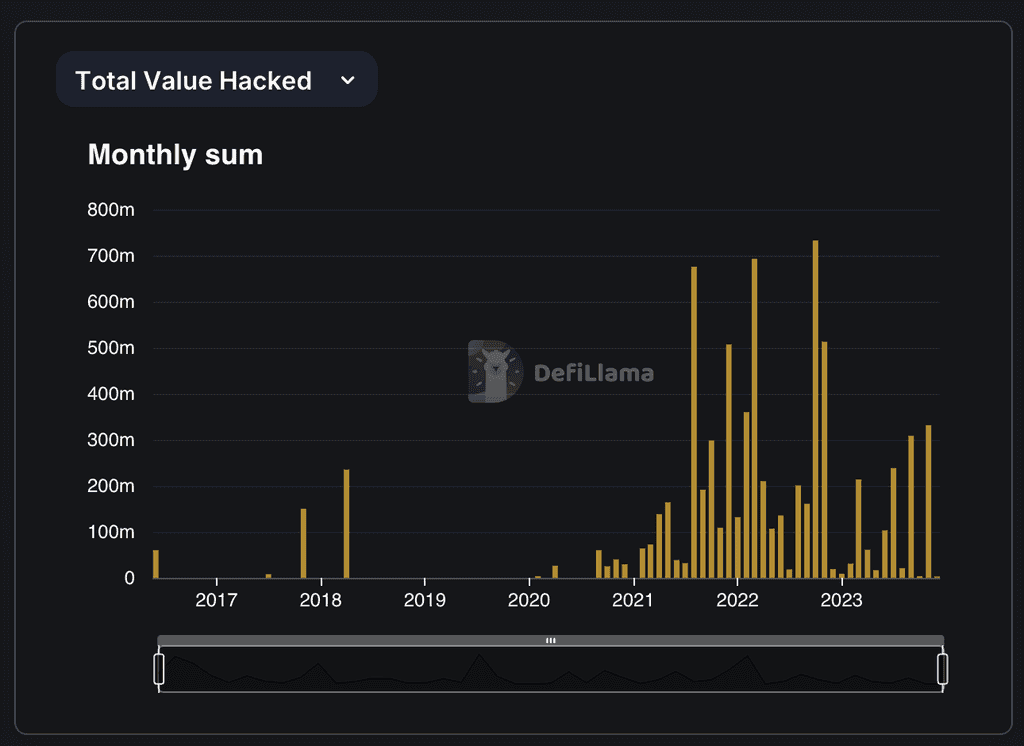The image size is (1024, 746).
Task: Click the last tall bar near 330m
Action: click(928, 502)
